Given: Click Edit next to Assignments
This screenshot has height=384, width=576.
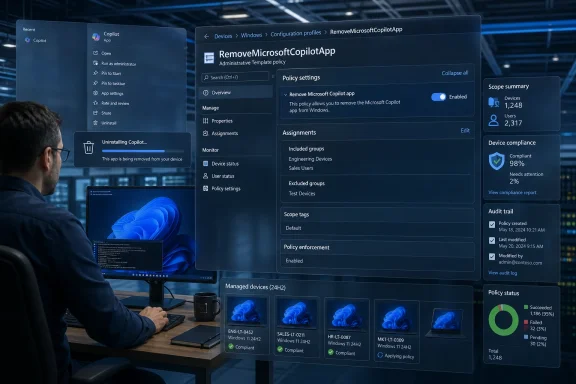Looking at the screenshot, I should [465, 130].
